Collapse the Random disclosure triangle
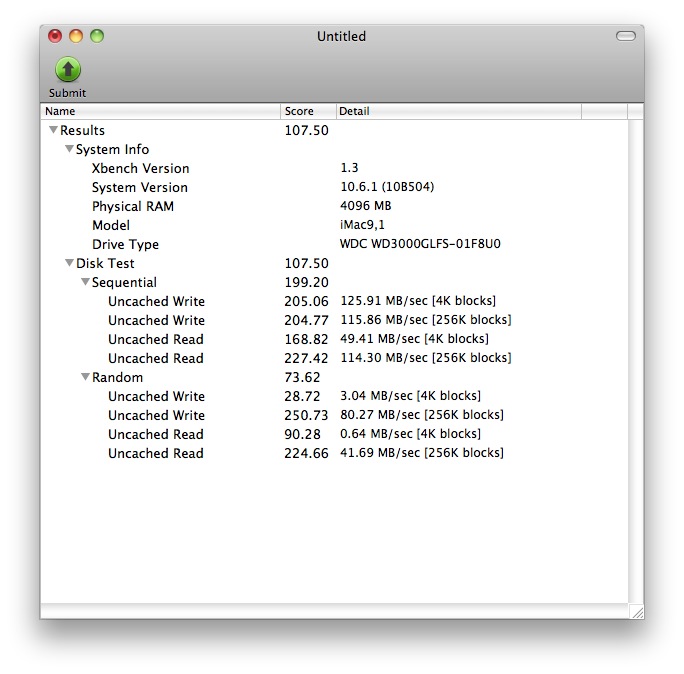The image size is (684, 674). (85, 376)
